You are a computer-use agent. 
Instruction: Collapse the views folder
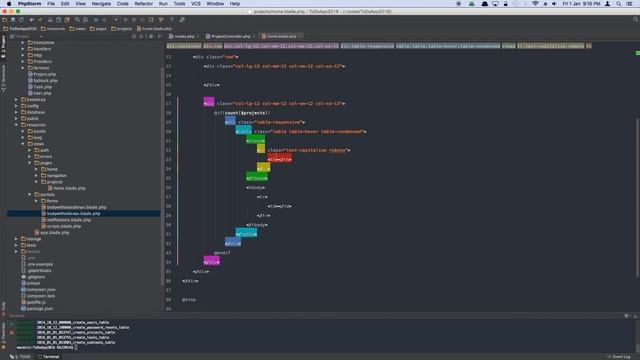point(23,144)
